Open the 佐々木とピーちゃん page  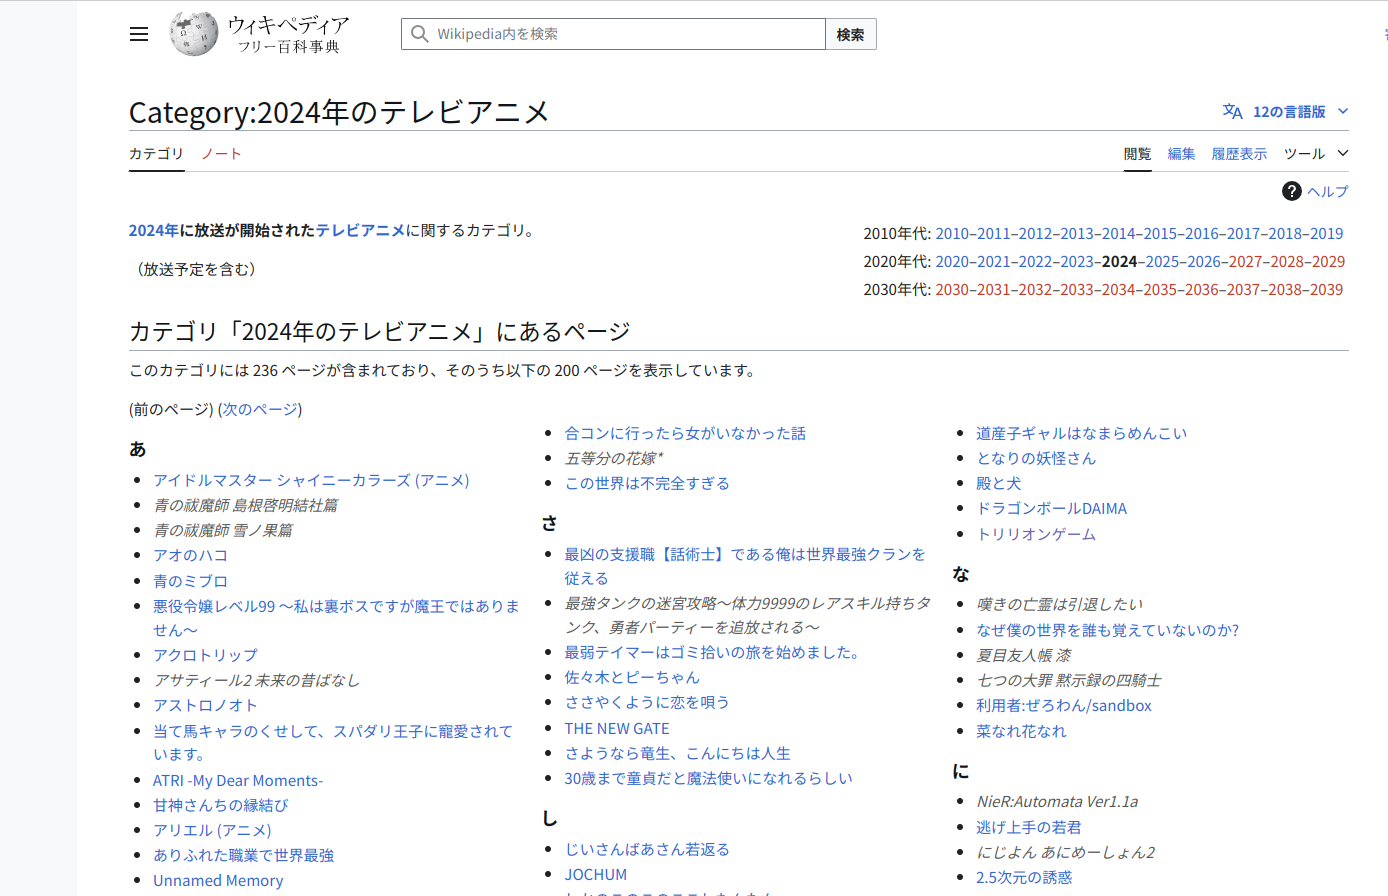coord(632,677)
